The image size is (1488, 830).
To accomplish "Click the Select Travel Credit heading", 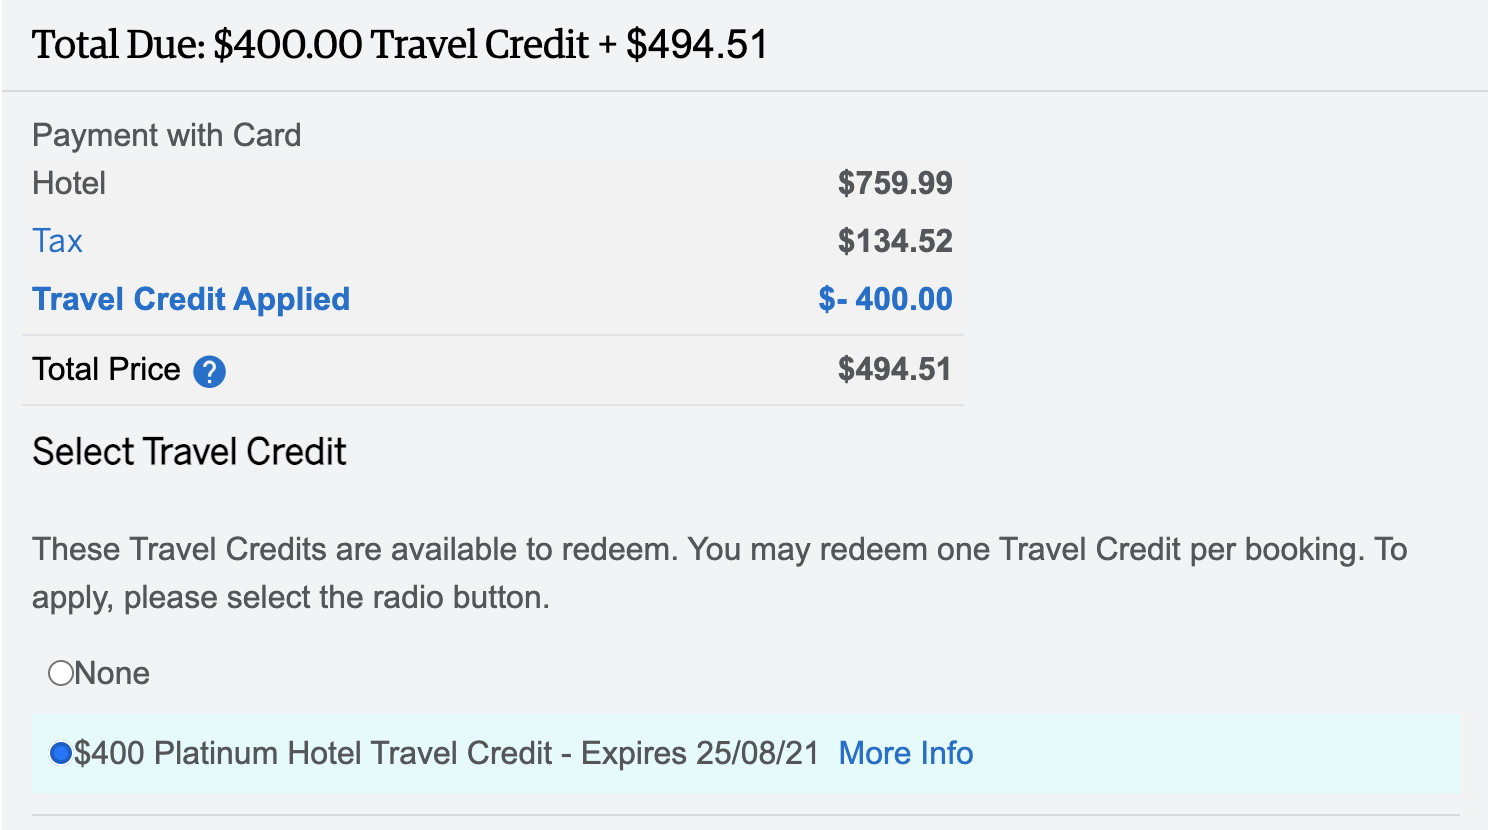I will point(189,452).
